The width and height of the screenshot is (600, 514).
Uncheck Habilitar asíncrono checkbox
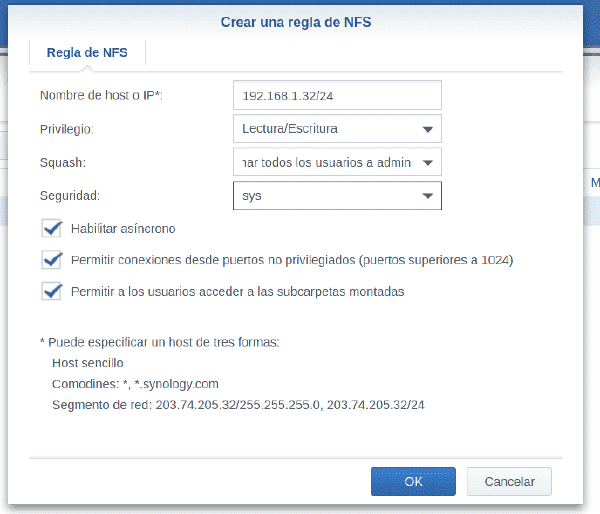[x=52, y=229]
